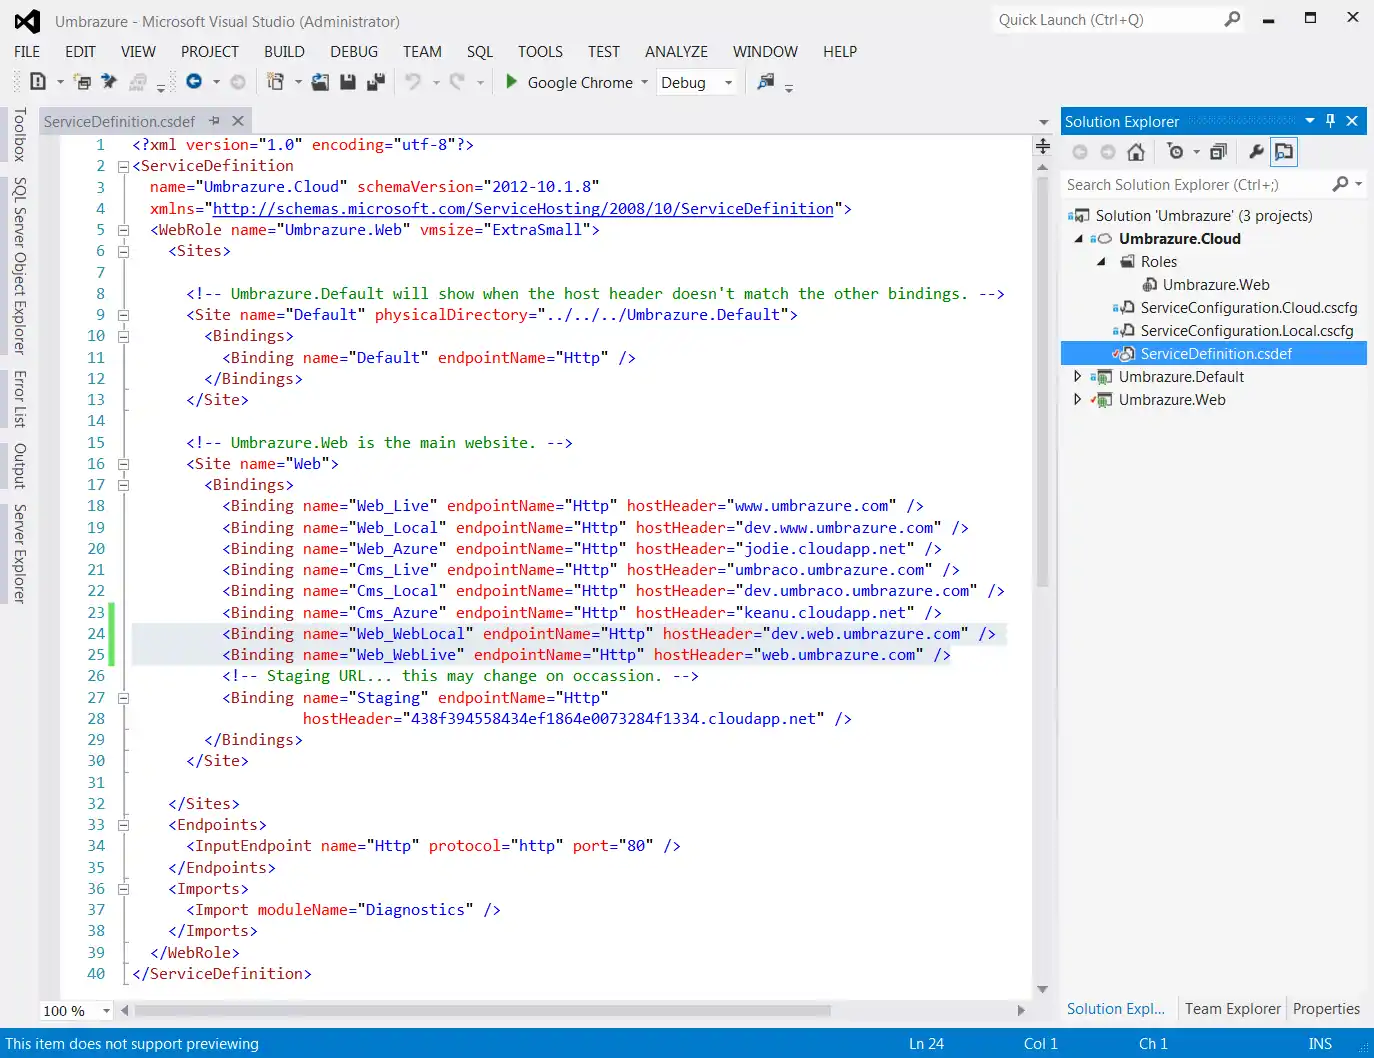Collapse the Endpoints XML block on line 33

pos(123,825)
